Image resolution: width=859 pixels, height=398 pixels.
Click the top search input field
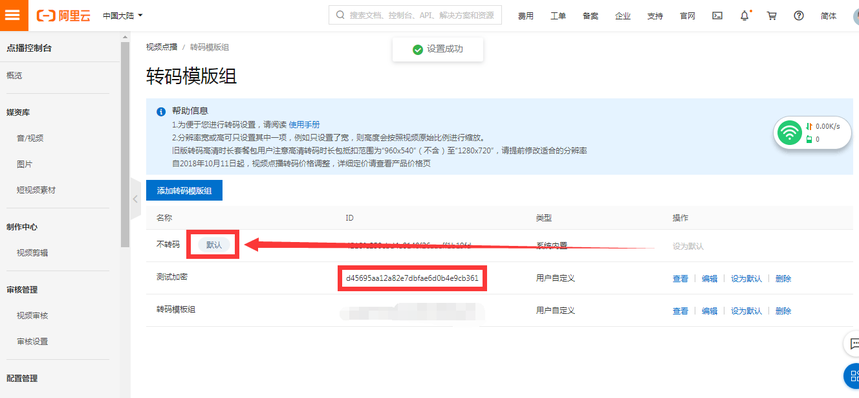[x=415, y=15]
